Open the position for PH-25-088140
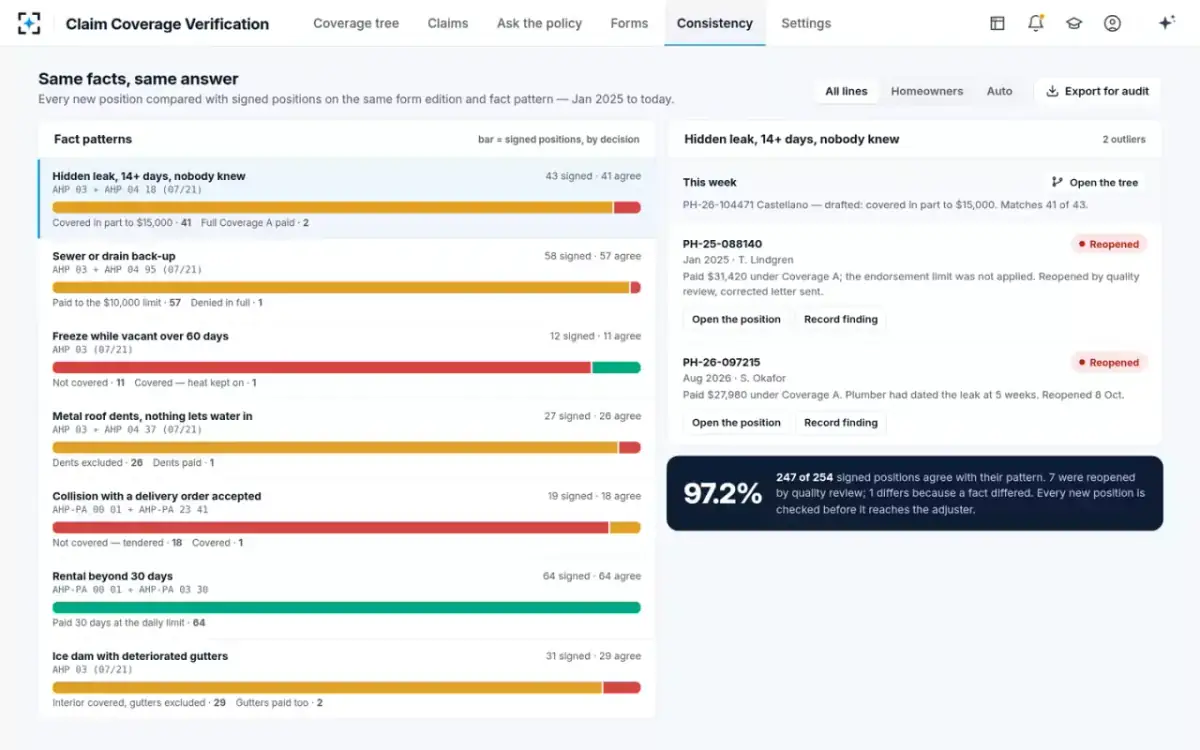 point(736,320)
